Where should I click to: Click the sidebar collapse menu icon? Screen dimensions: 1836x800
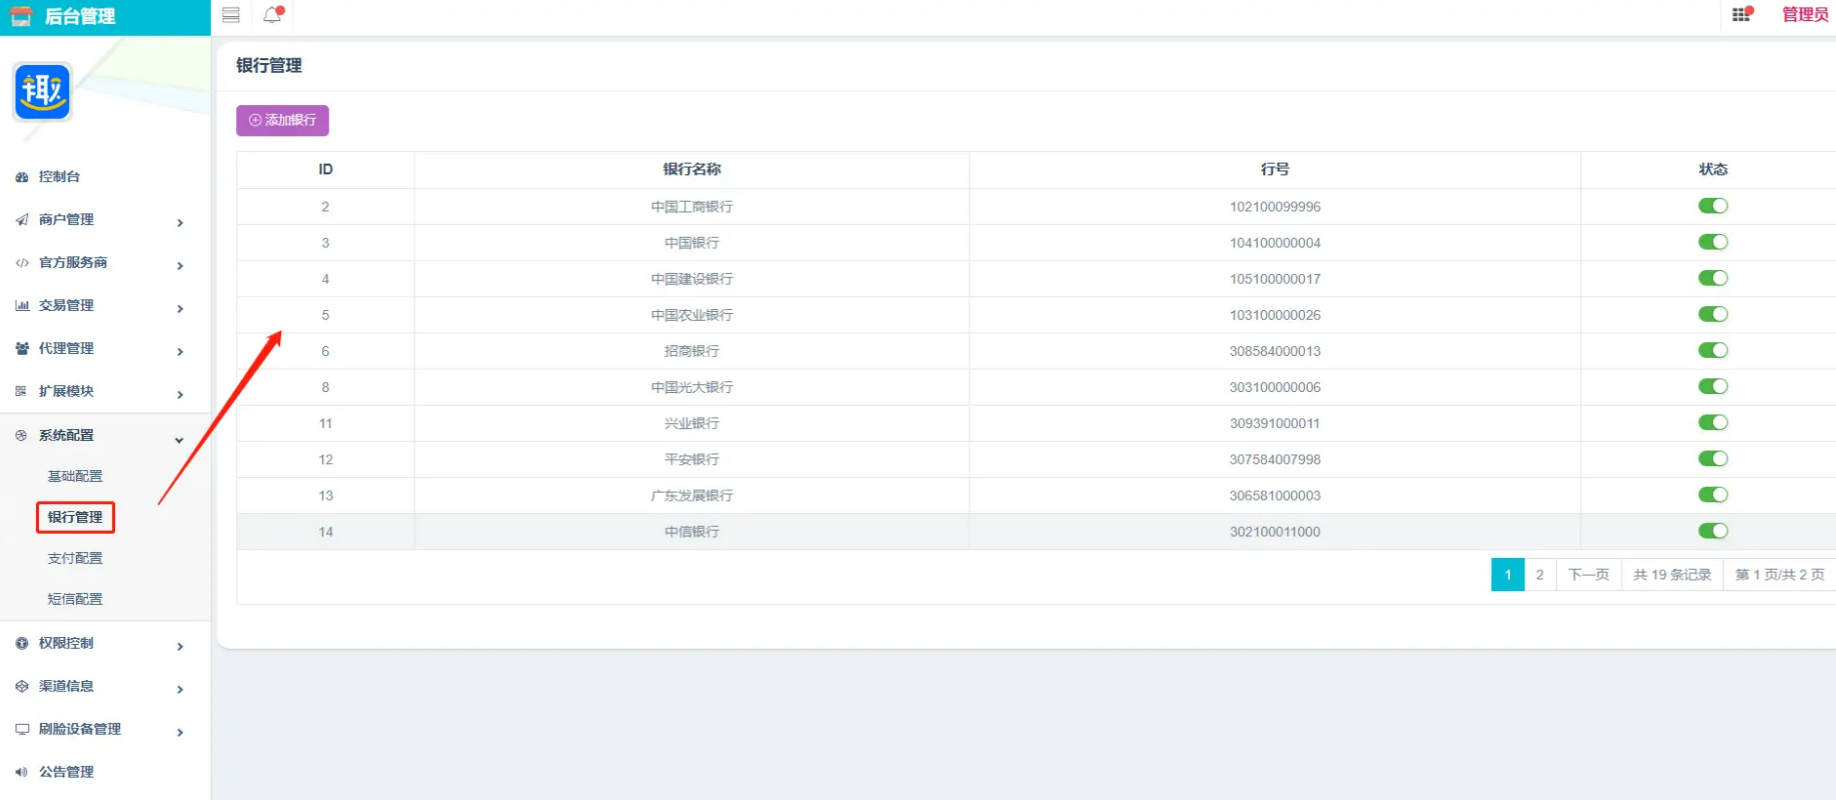click(x=231, y=15)
